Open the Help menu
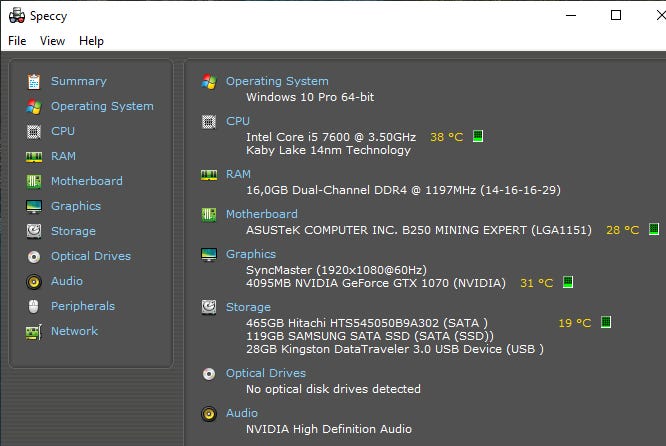 pyautogui.click(x=91, y=41)
